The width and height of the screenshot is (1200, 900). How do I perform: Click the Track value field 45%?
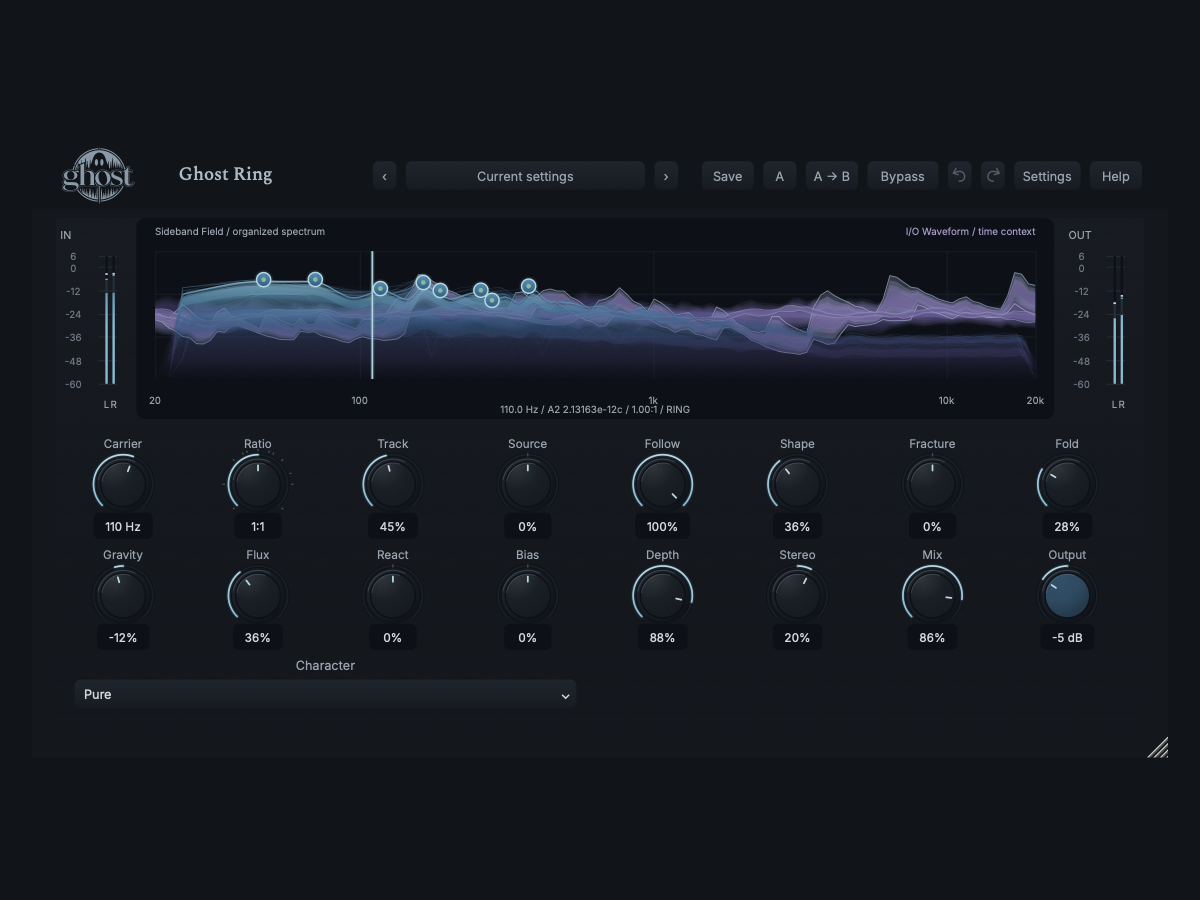point(393,526)
